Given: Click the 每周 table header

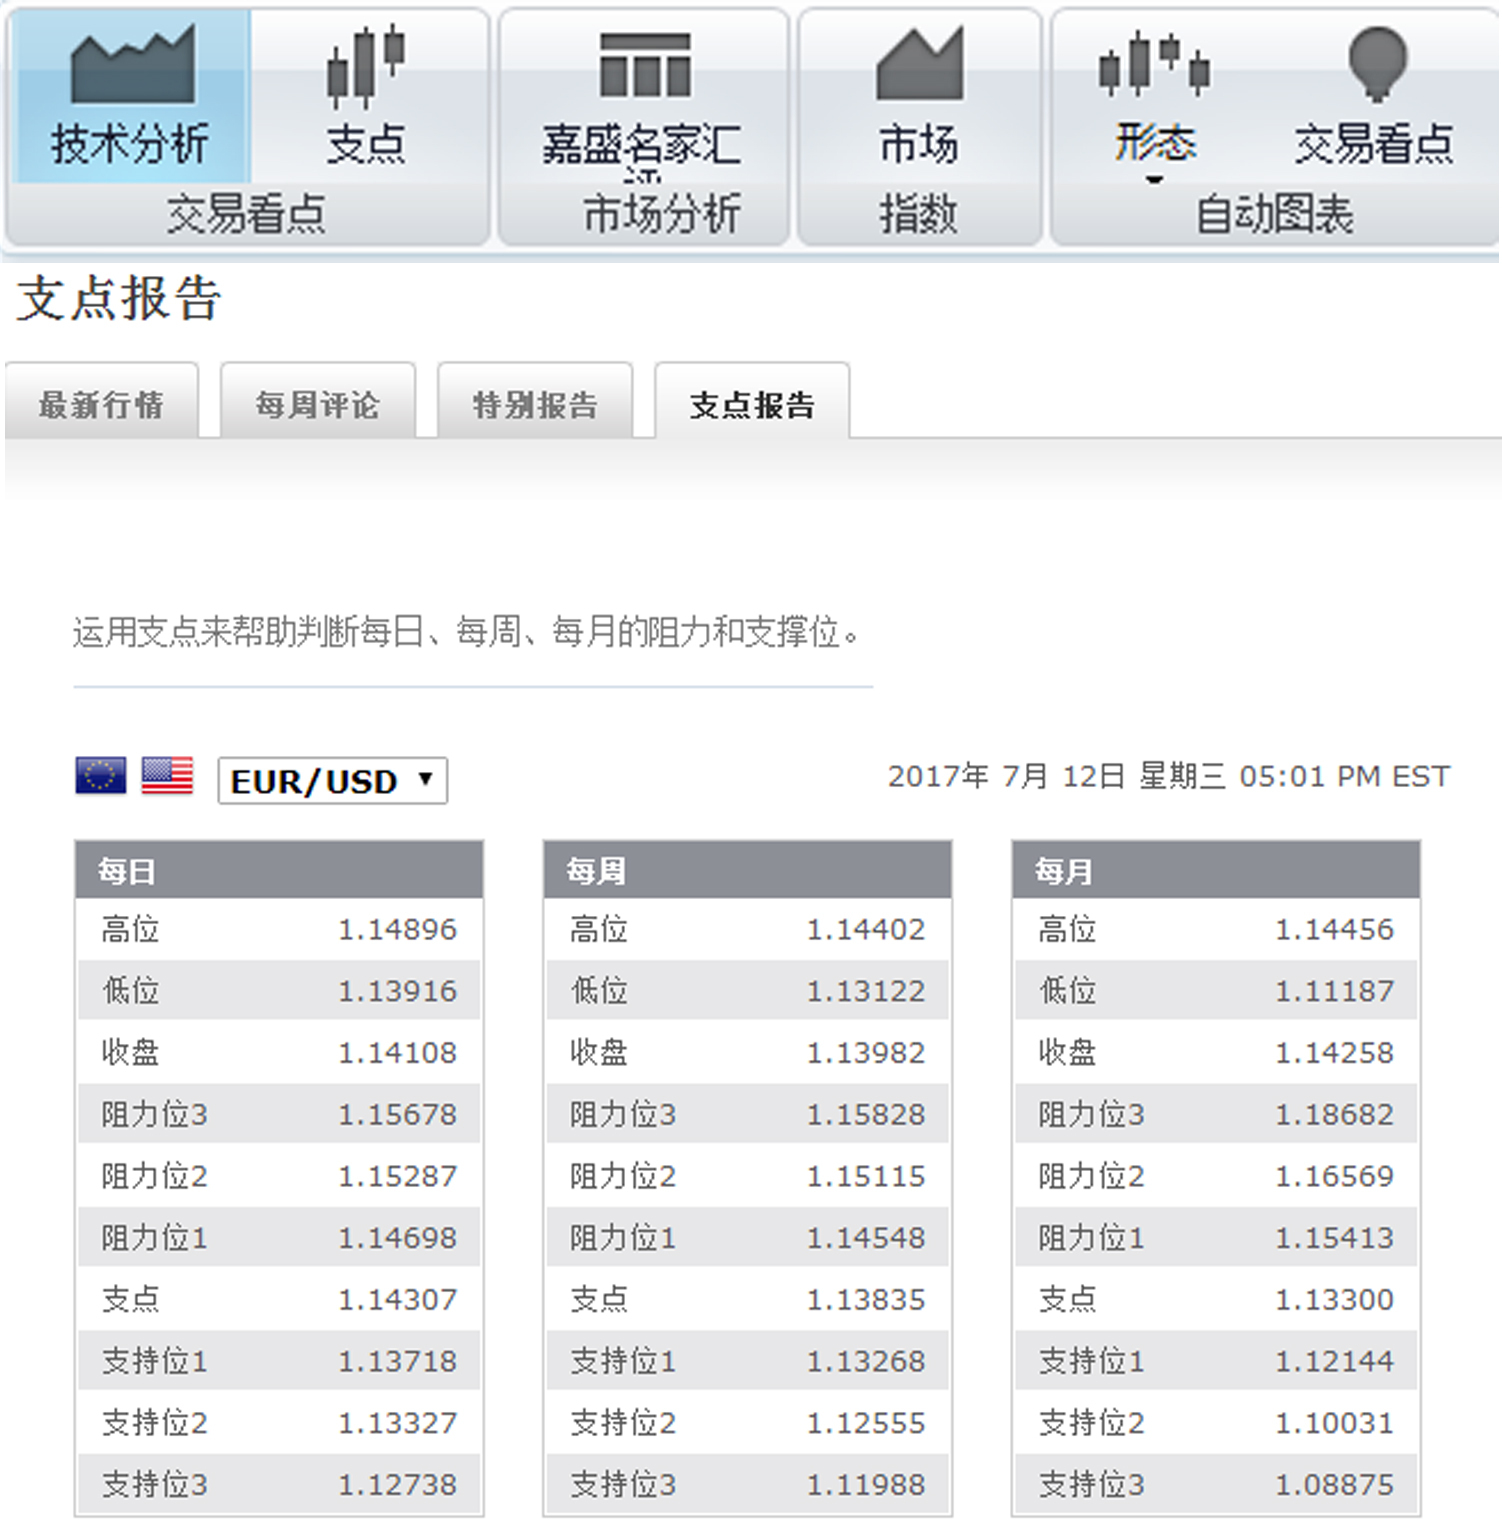Looking at the screenshot, I should [747, 870].
